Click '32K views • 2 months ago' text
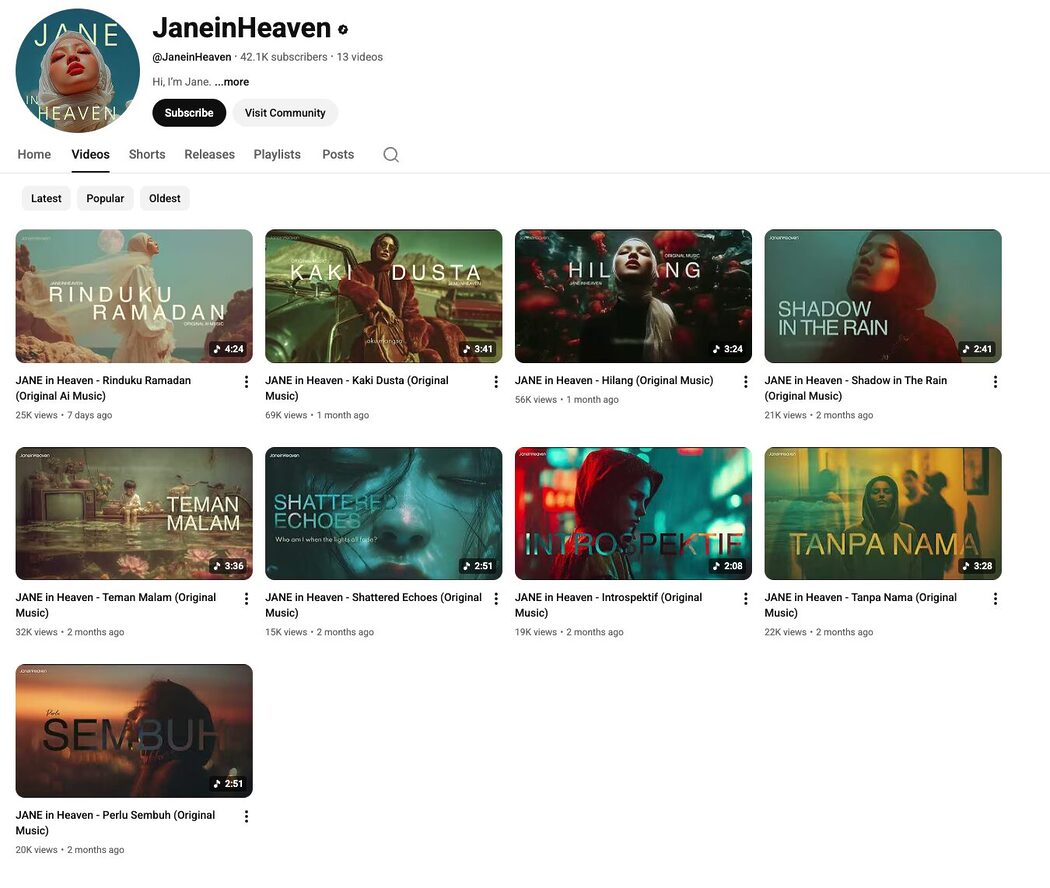Viewport: 1050px width, 888px height. coord(70,632)
